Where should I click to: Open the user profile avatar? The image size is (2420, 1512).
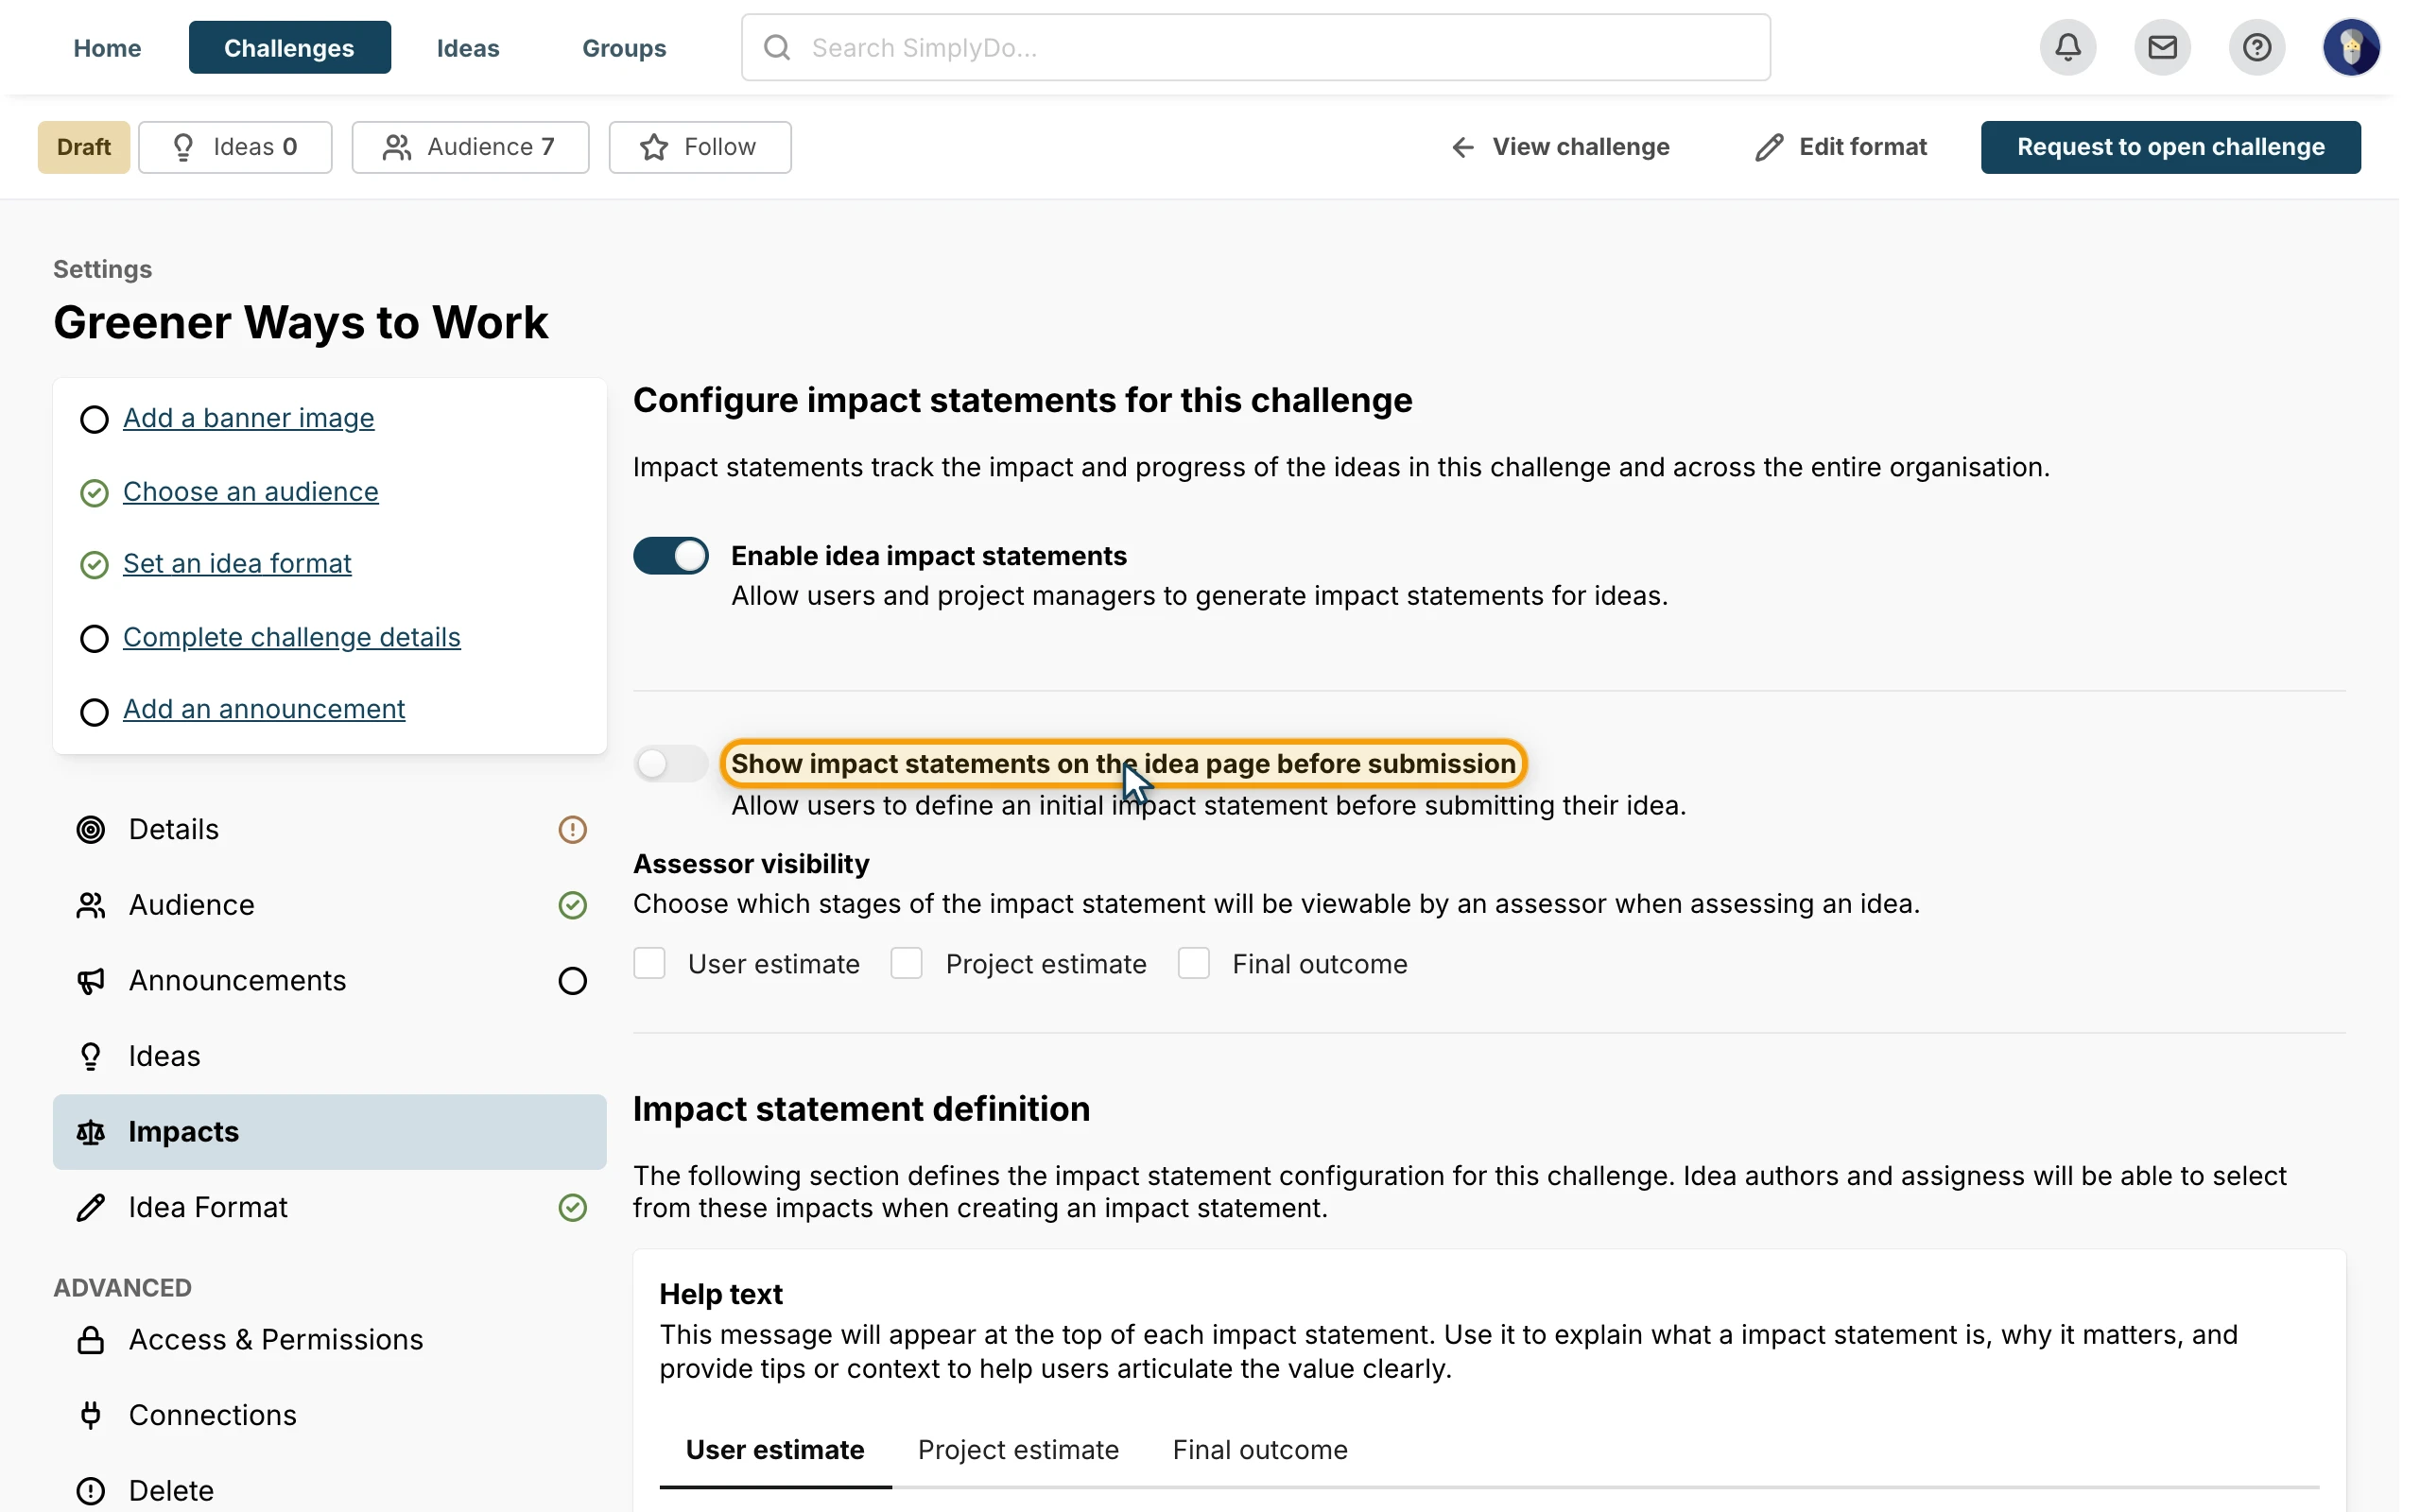pos(2351,47)
